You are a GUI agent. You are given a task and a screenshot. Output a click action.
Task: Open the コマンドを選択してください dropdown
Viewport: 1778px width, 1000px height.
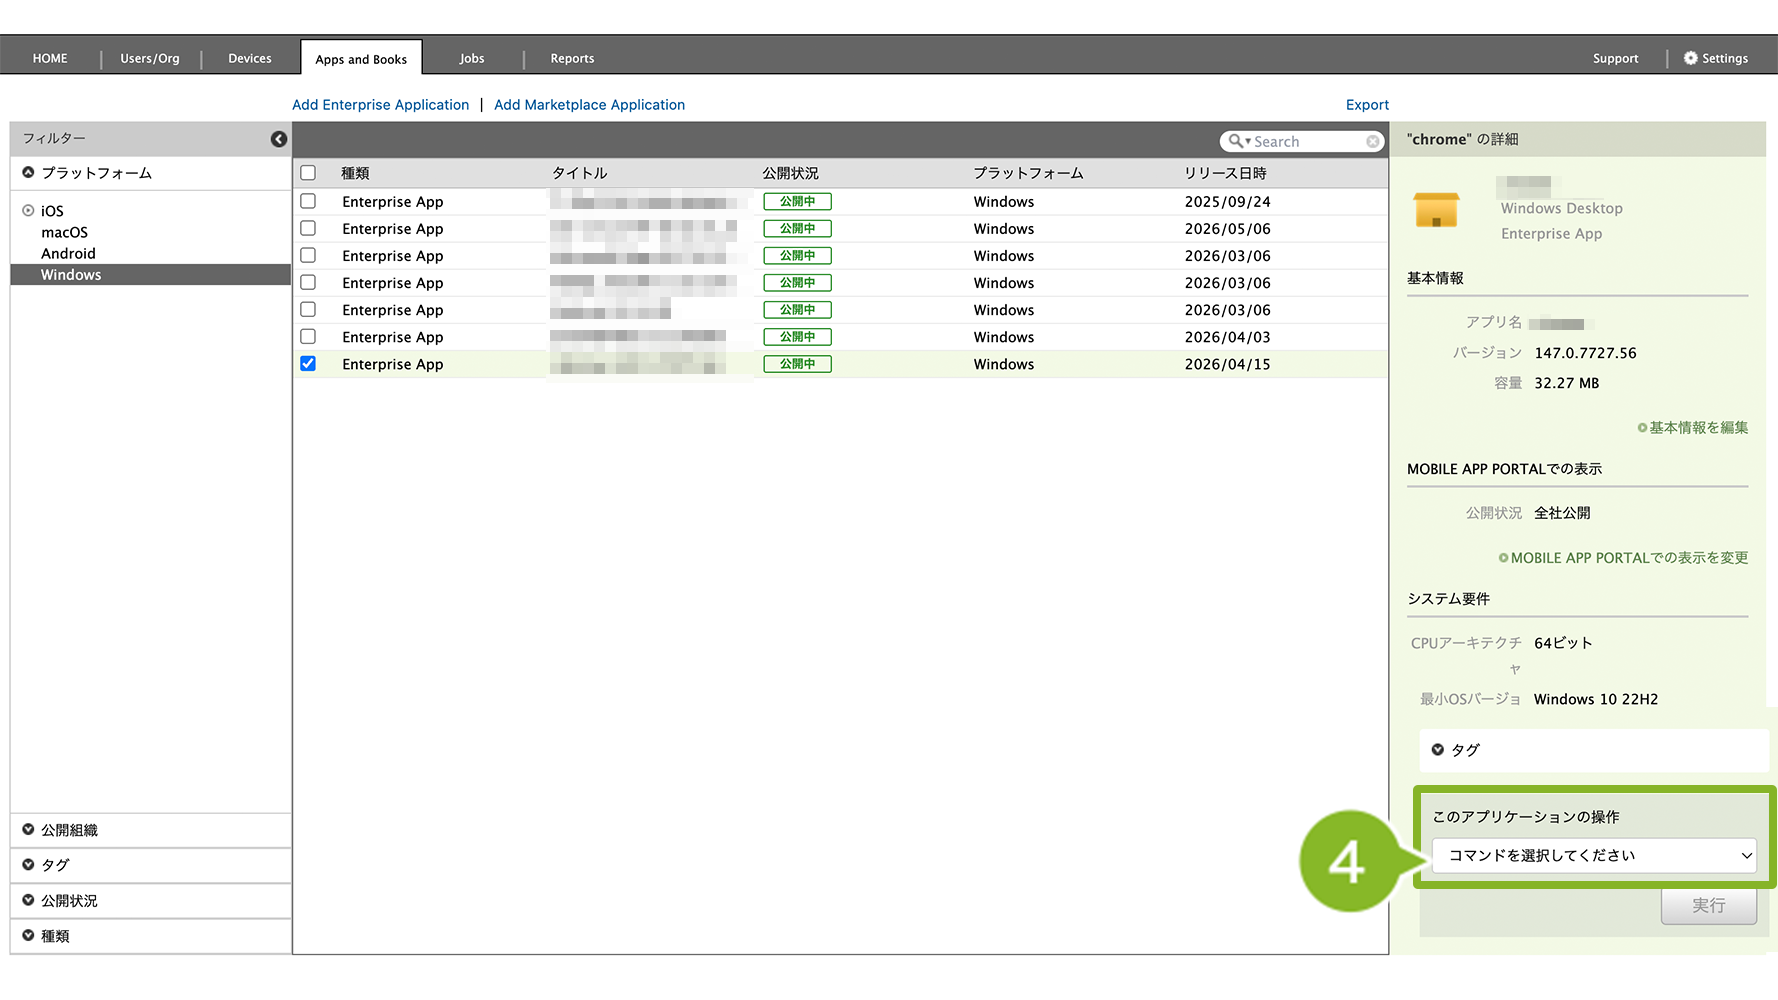(x=1594, y=856)
